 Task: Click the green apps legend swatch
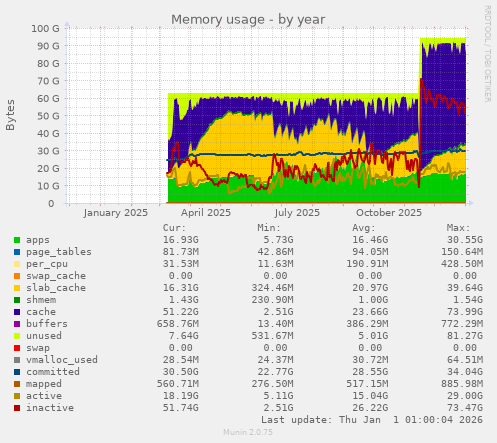pos(17,240)
